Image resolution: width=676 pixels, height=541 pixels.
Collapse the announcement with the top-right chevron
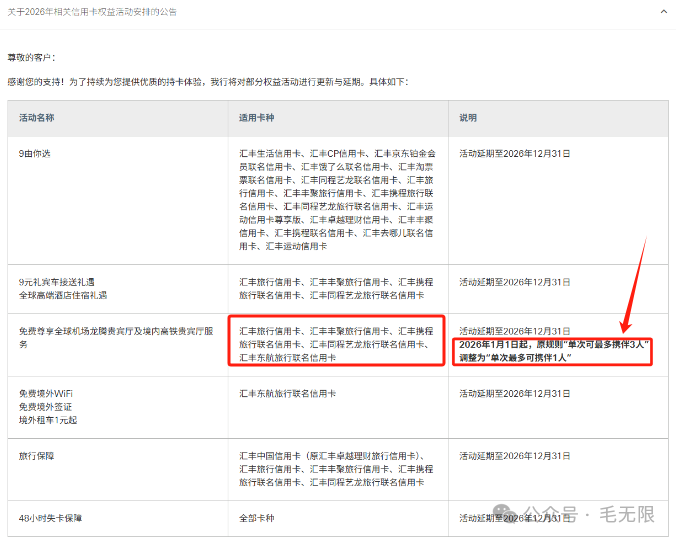pos(663,12)
